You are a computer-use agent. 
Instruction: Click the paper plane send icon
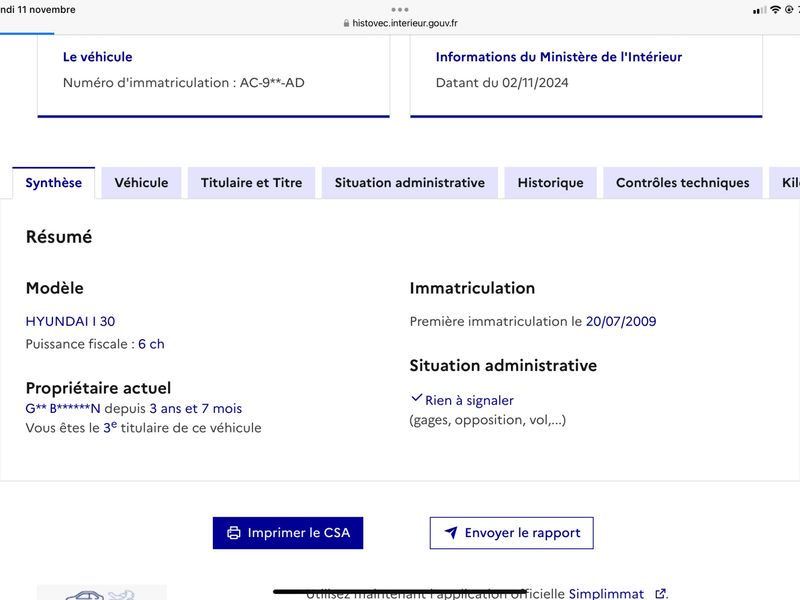tap(451, 533)
